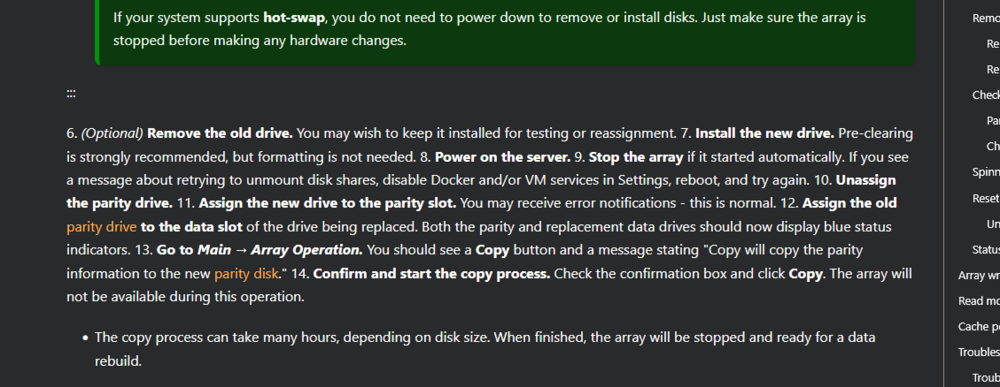
Task: Navigate to the "Troubles…" sidebar heading
Action: pyautogui.click(x=979, y=352)
